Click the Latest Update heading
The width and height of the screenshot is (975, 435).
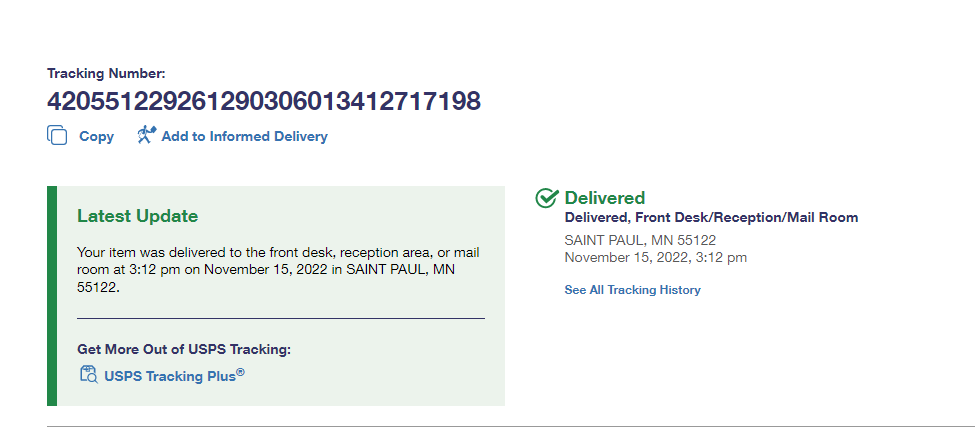[137, 216]
